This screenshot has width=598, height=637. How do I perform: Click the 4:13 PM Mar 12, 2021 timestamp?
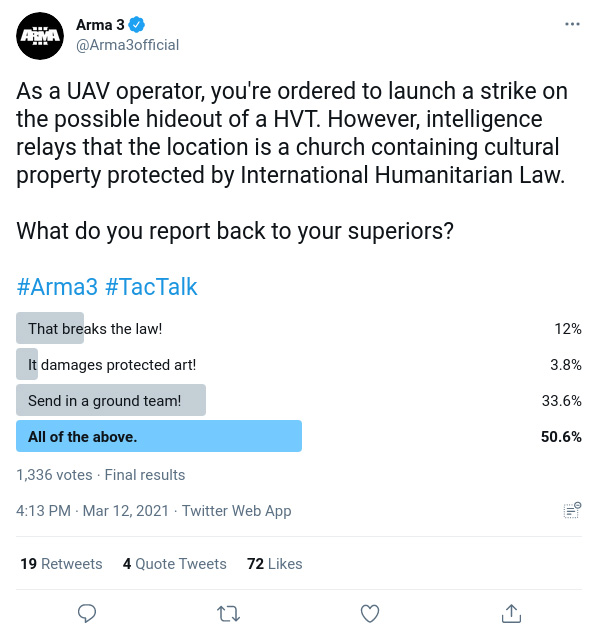[x=92, y=511]
